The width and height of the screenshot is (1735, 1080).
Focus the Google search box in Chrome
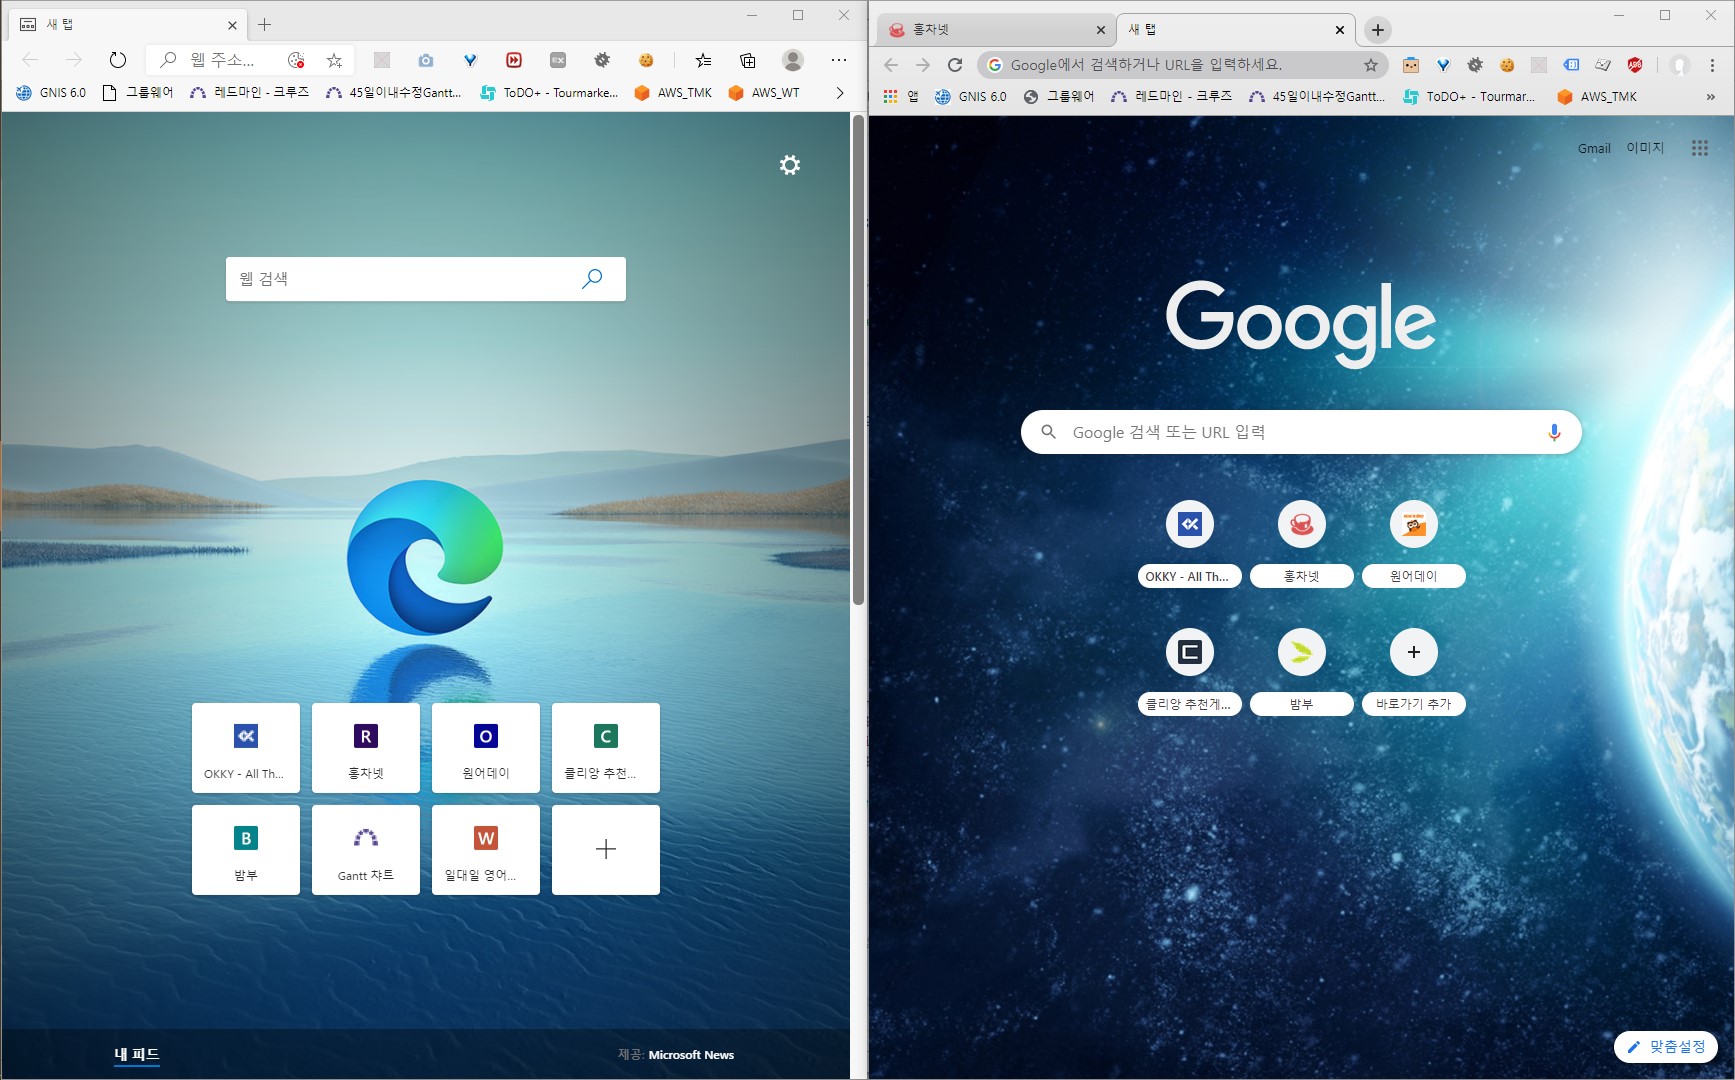(x=1300, y=432)
